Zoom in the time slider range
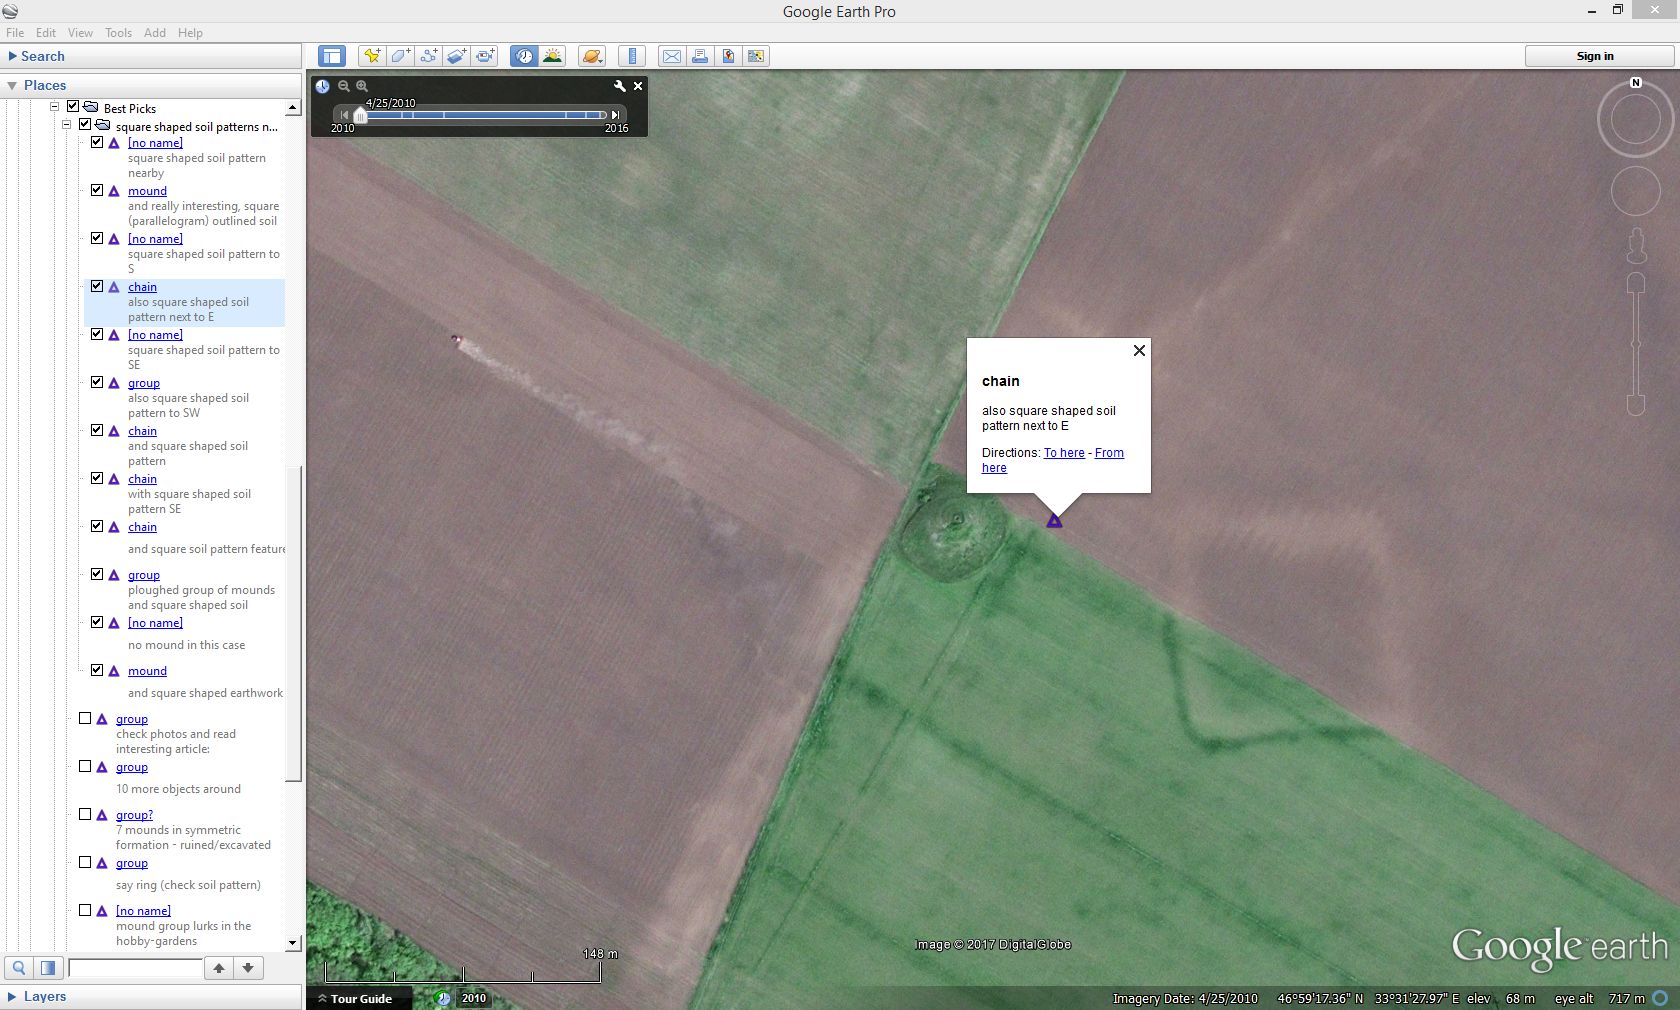Viewport: 1680px width, 1010px height. (x=362, y=86)
